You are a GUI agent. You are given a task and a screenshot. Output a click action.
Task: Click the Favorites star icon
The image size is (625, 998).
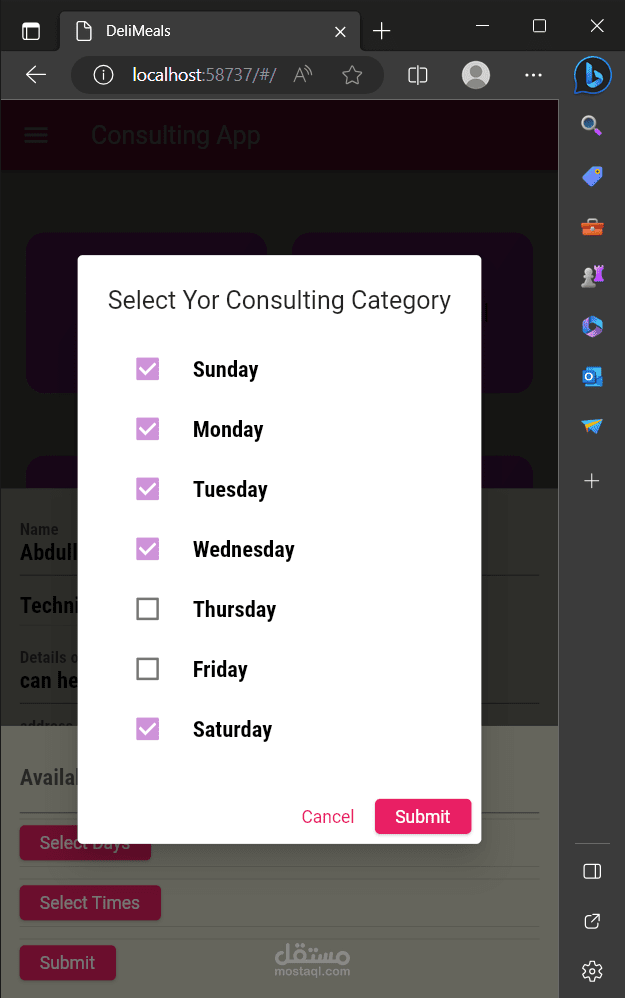352,75
